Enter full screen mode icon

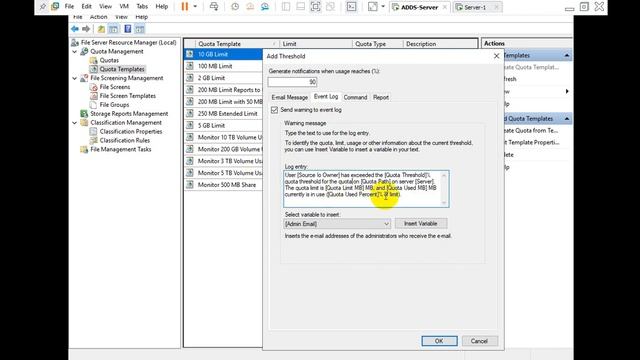point(316,7)
